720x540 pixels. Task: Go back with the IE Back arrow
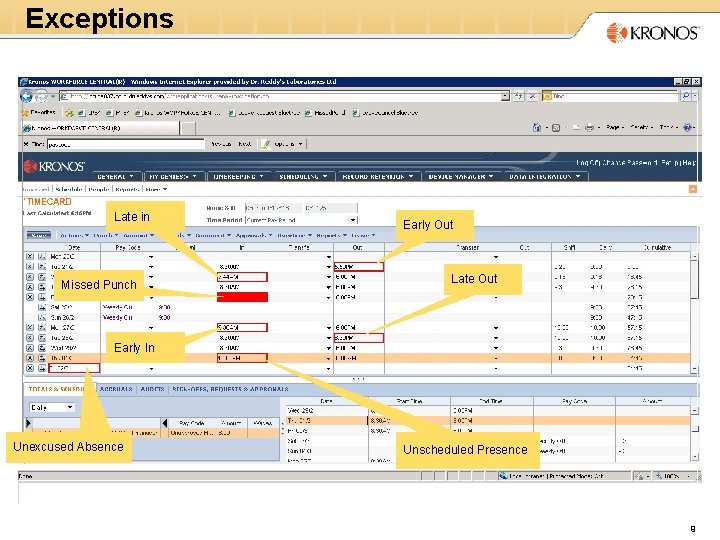click(26, 96)
